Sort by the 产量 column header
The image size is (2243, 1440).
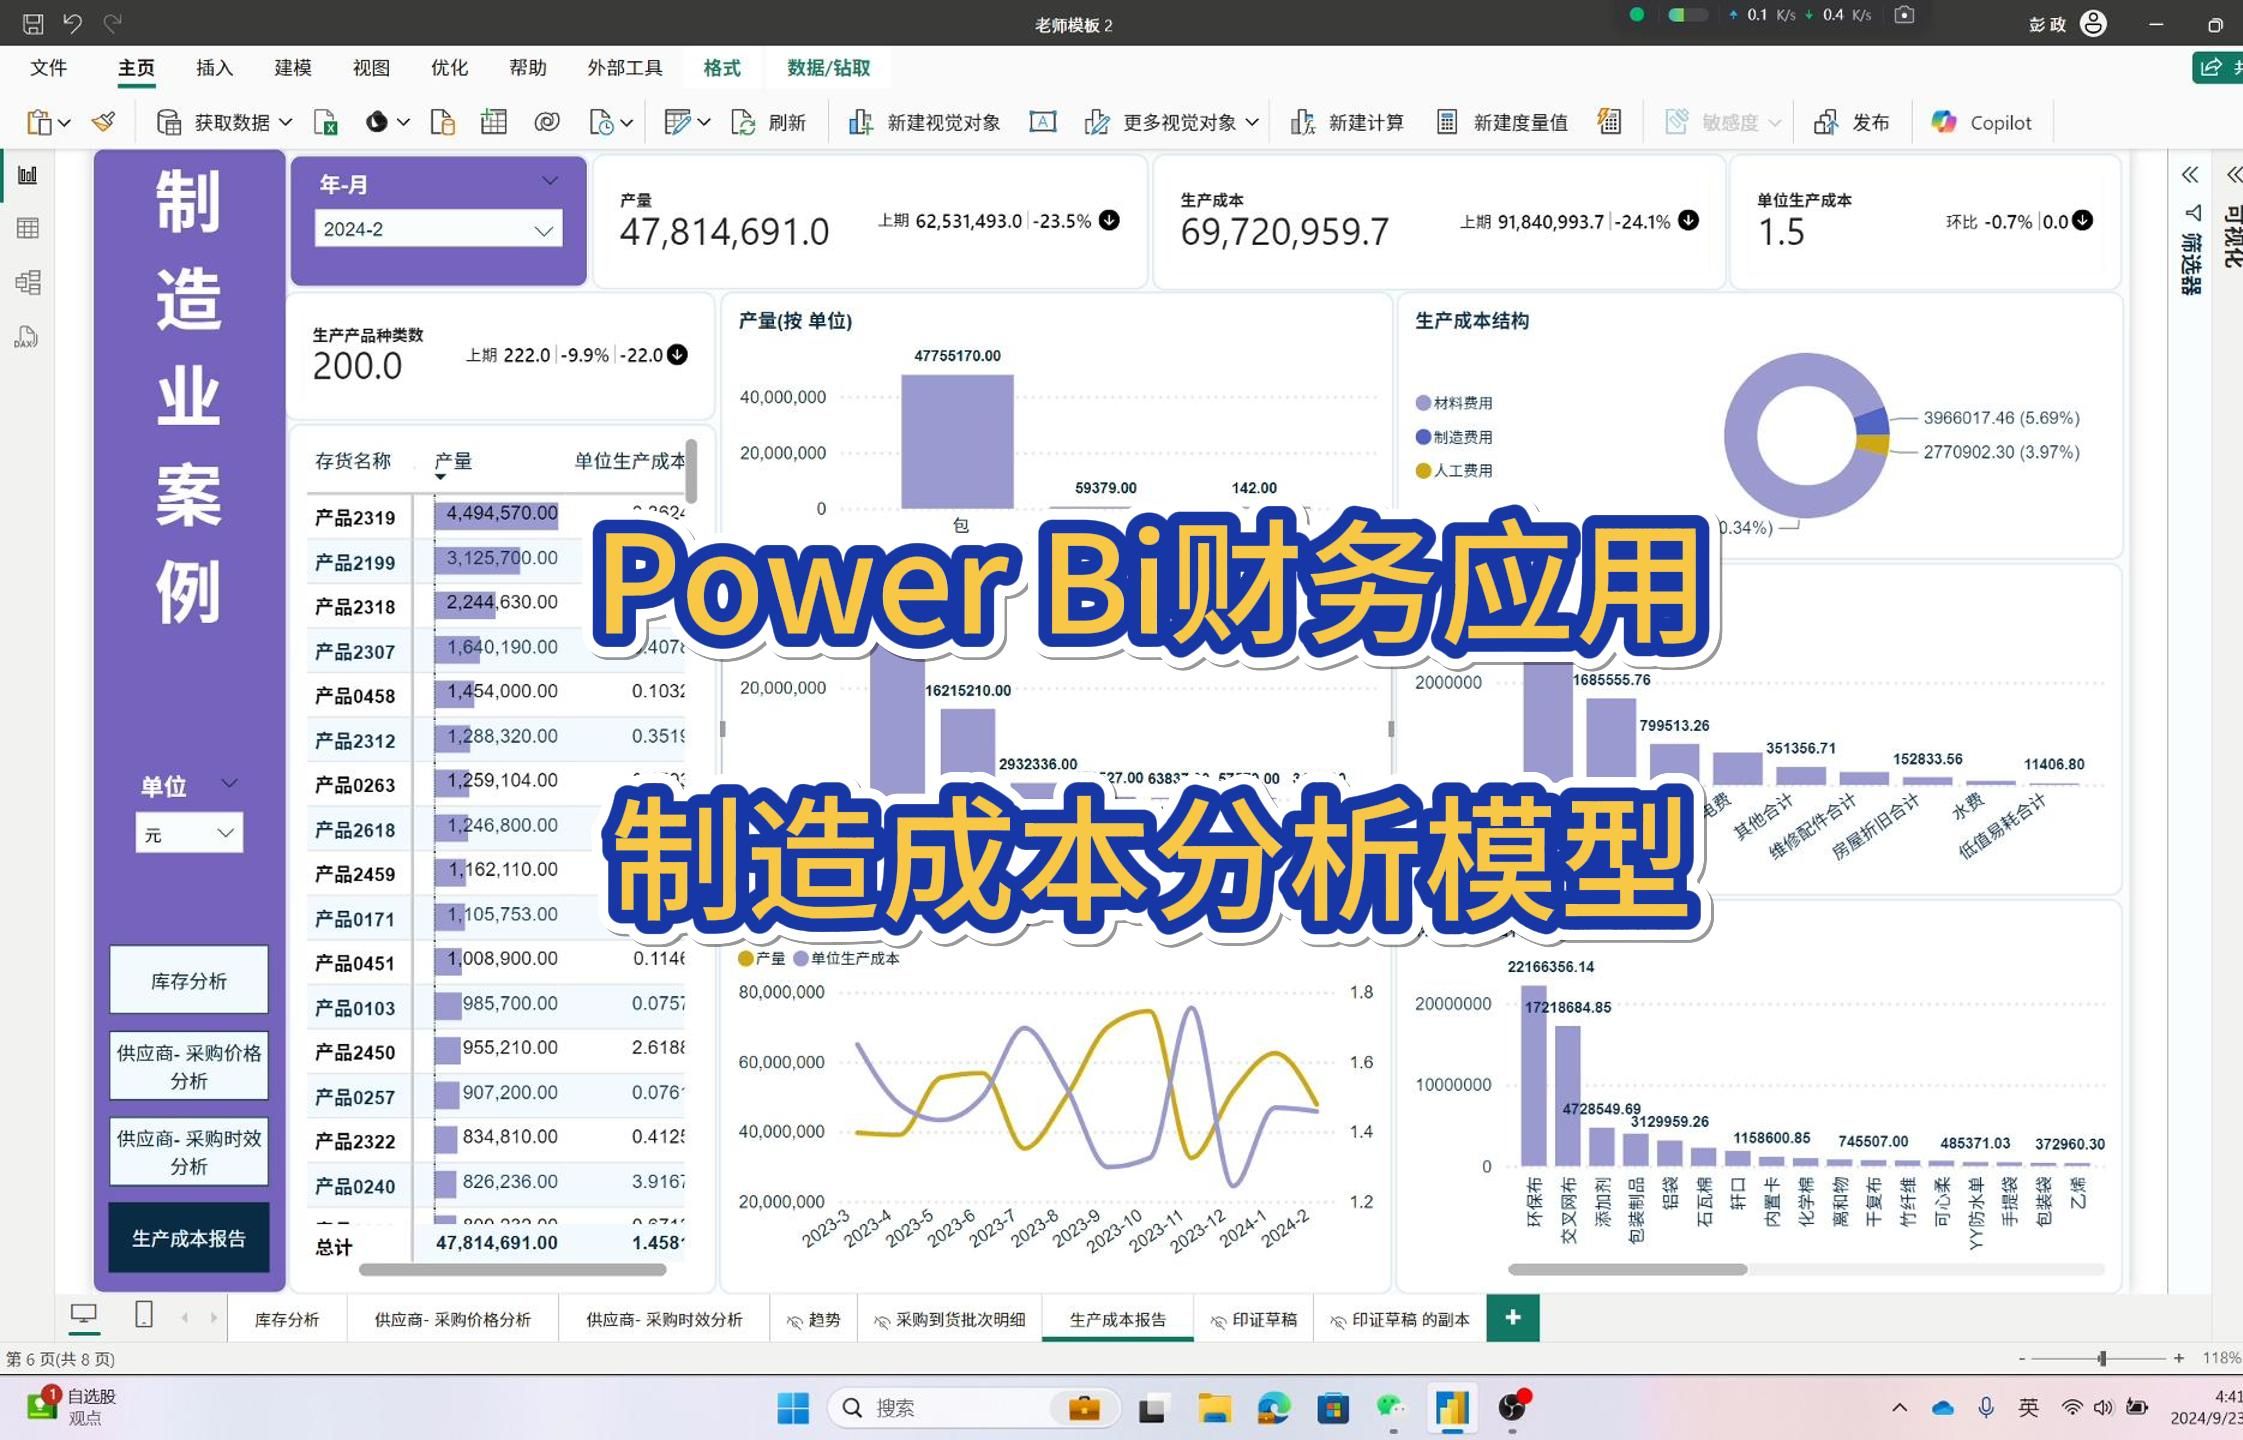tap(453, 461)
